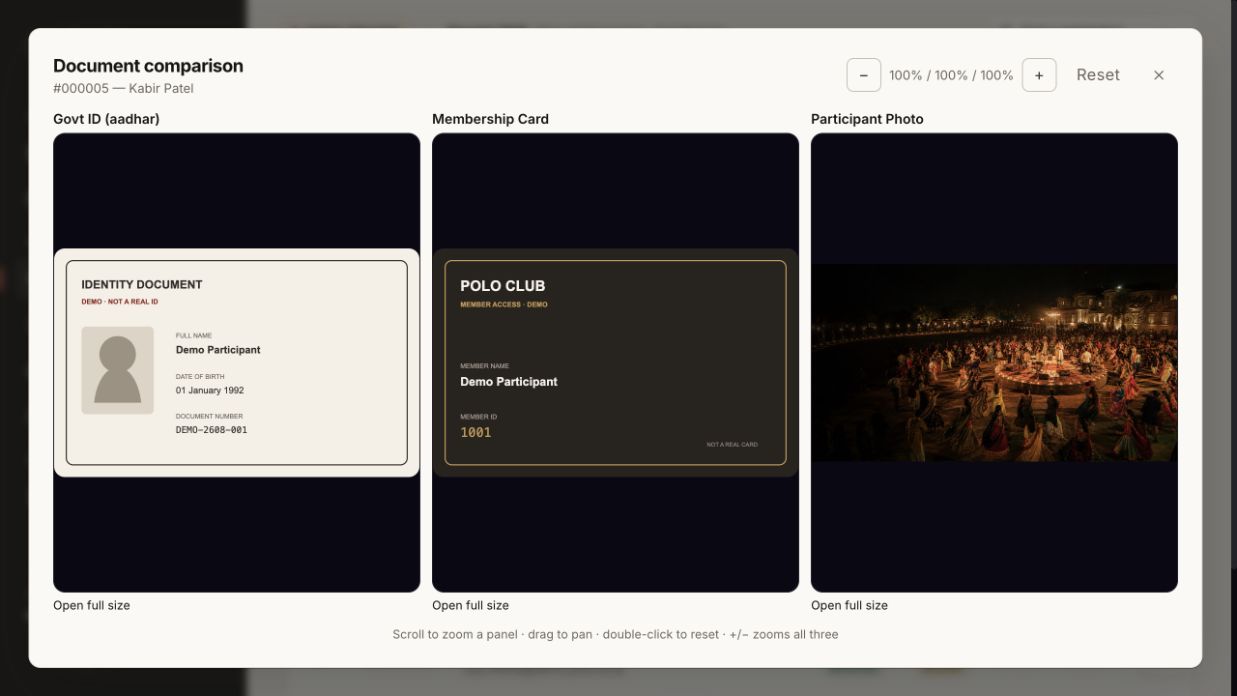
Task: Open full size under Participant Photo panel
Action: pos(849,605)
